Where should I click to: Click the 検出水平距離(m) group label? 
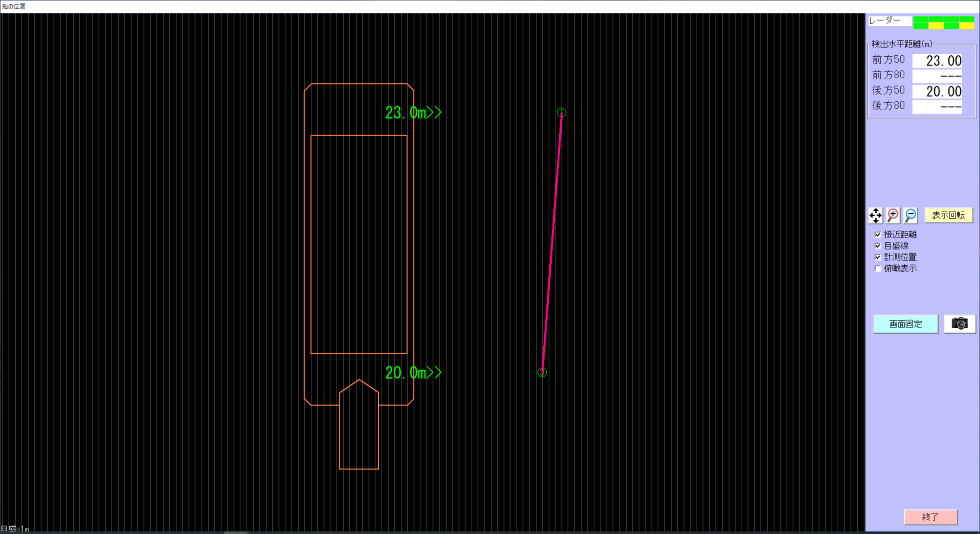[x=902, y=44]
